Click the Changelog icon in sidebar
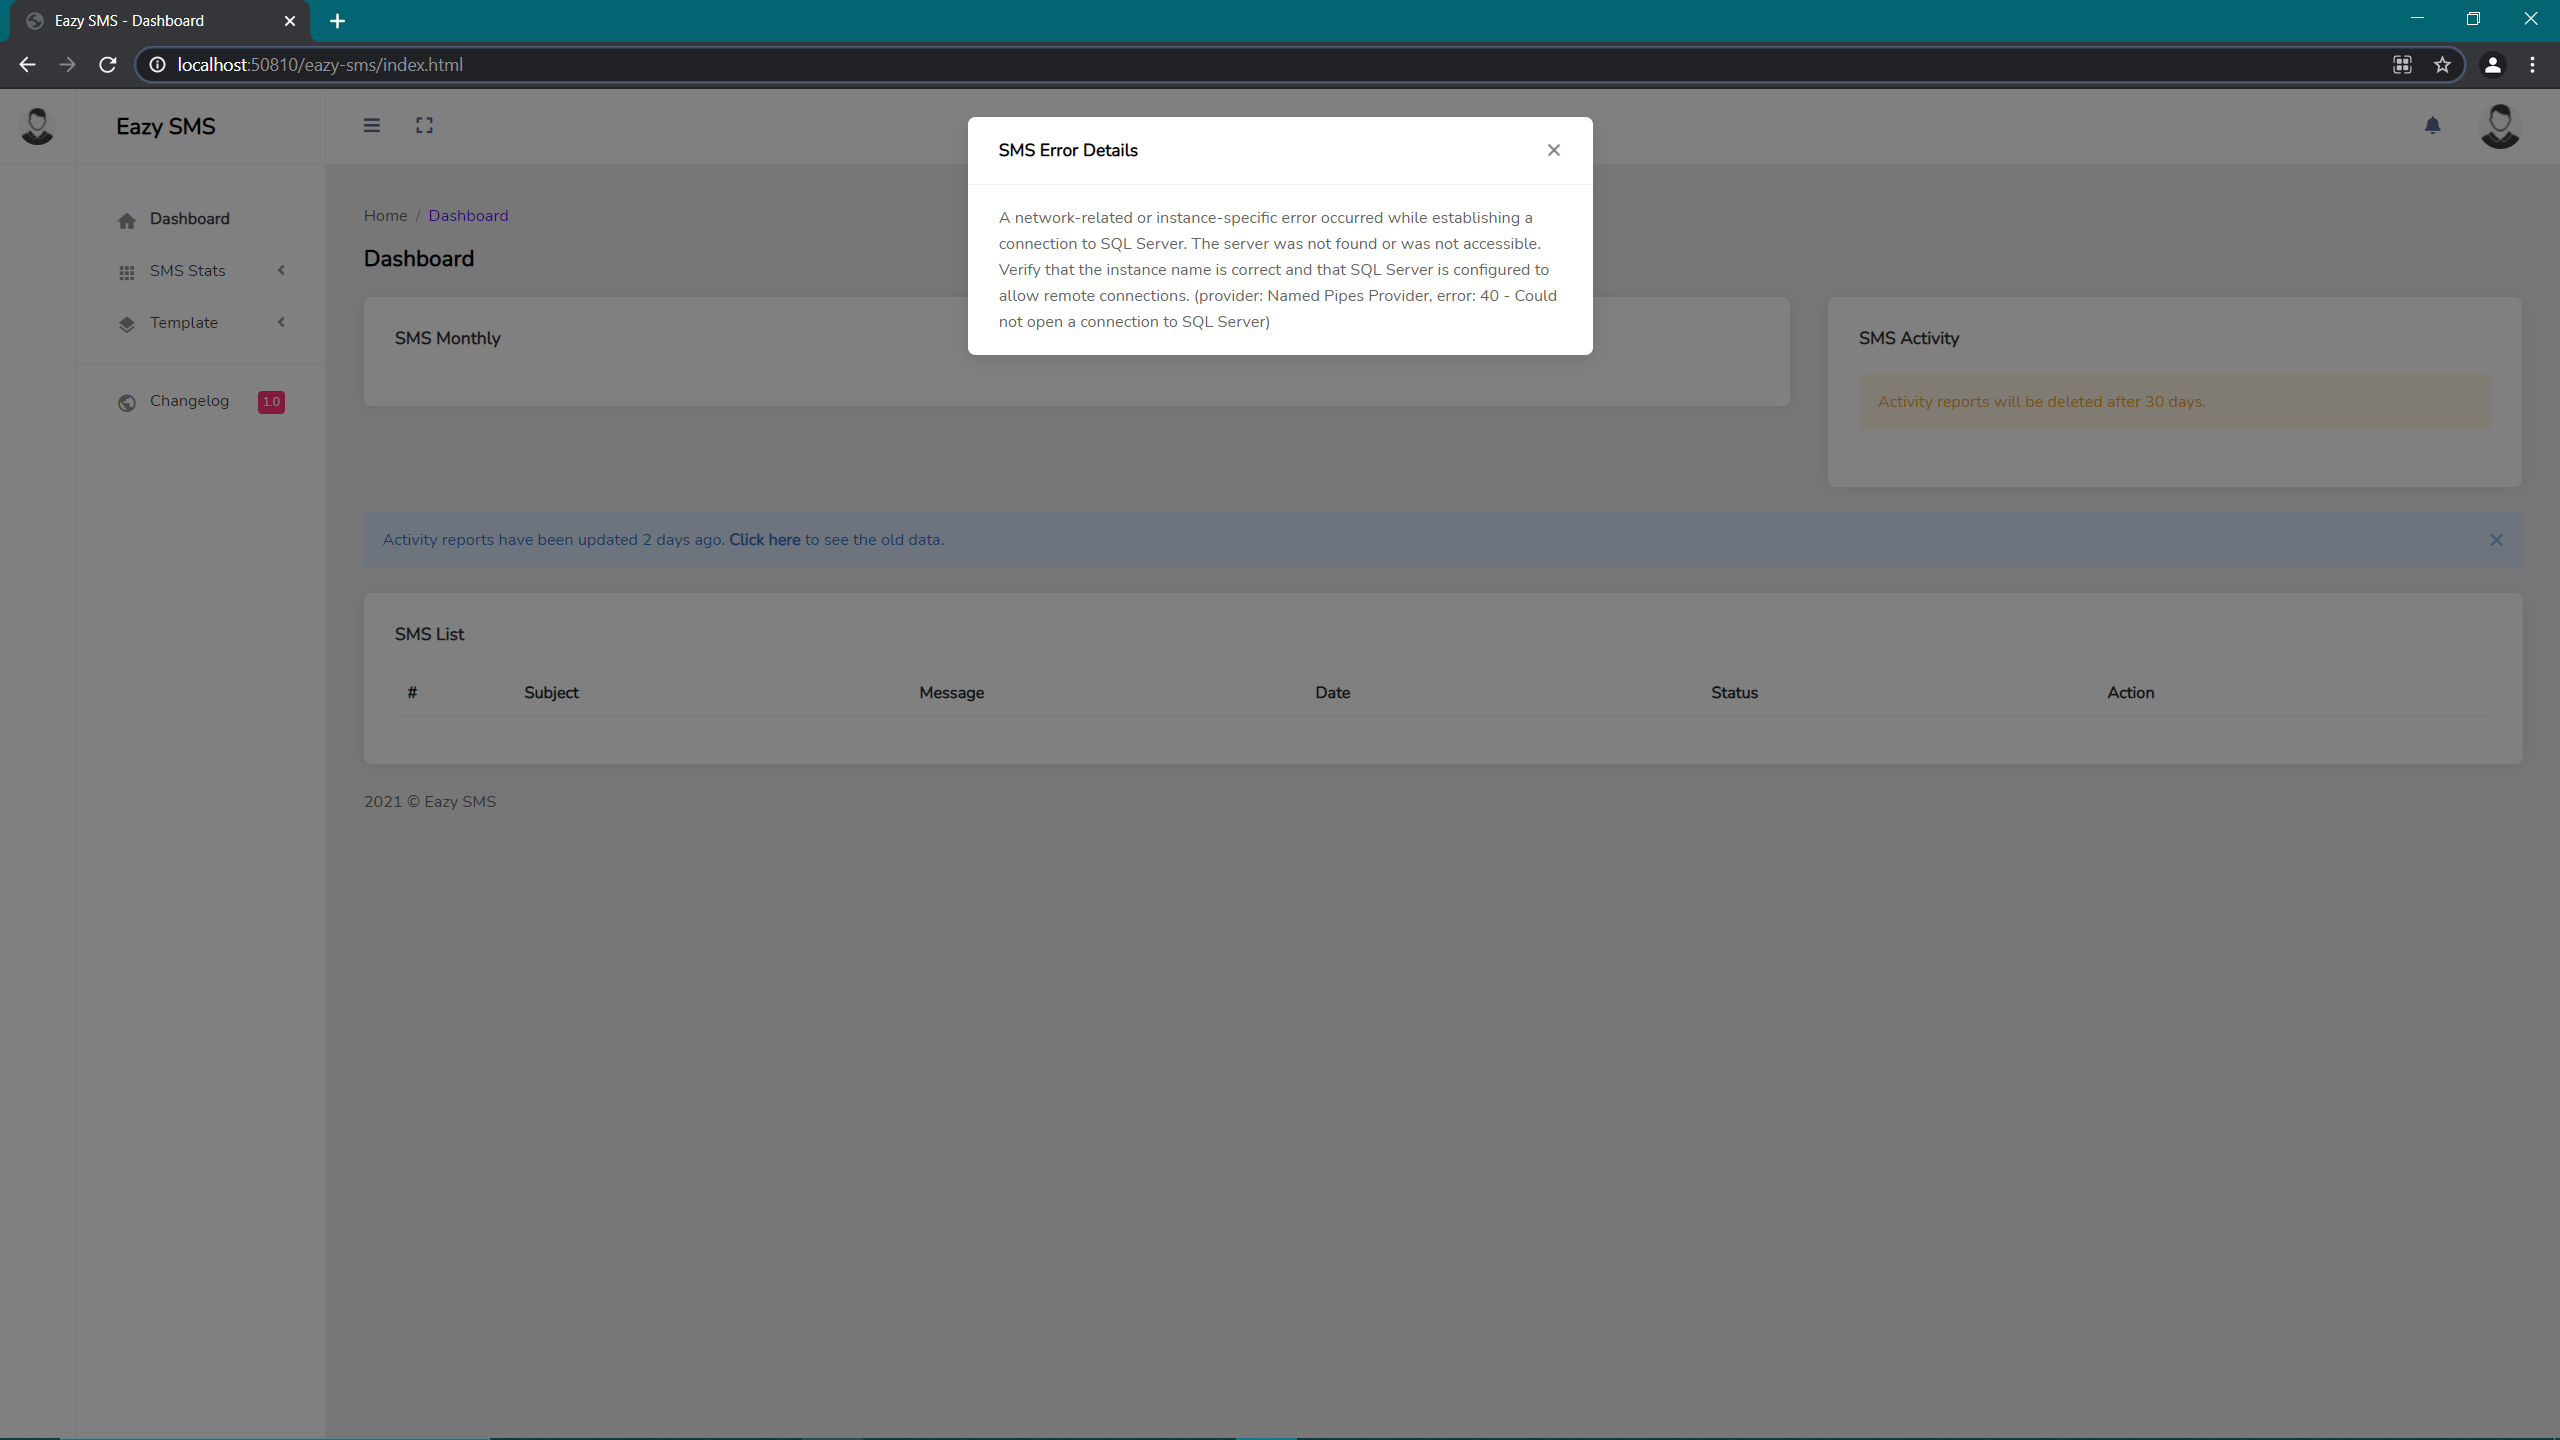 (x=127, y=401)
